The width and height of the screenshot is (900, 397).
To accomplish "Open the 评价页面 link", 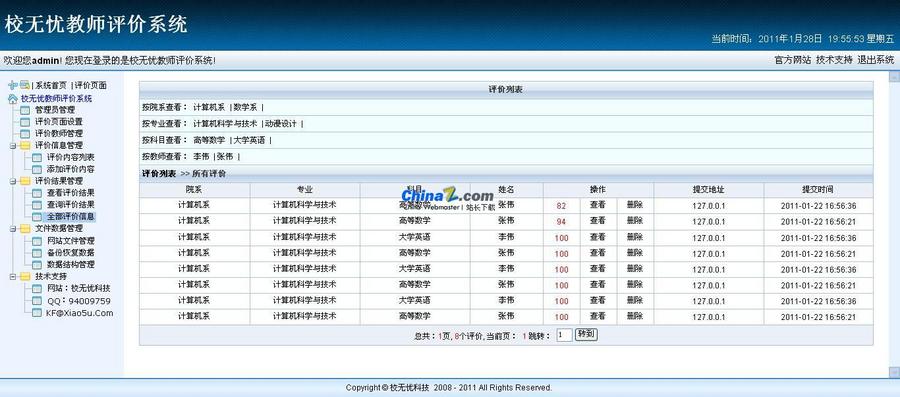I will [91, 85].
